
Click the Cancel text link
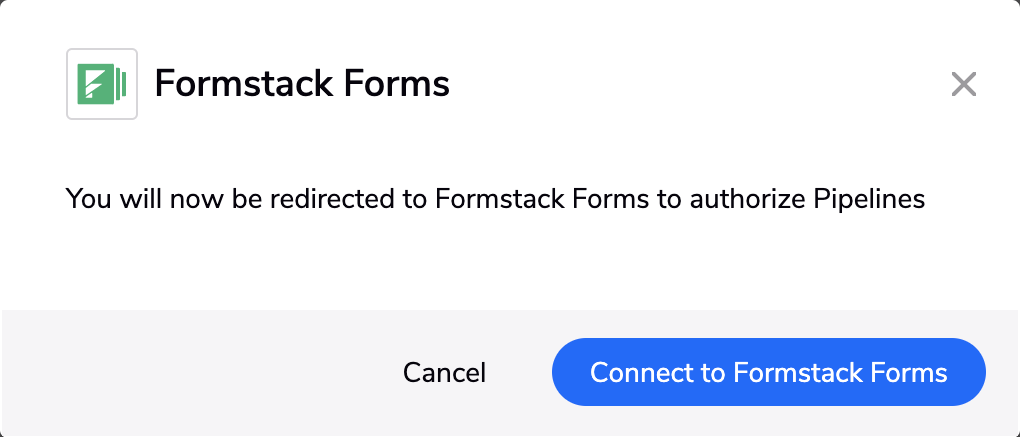point(444,373)
